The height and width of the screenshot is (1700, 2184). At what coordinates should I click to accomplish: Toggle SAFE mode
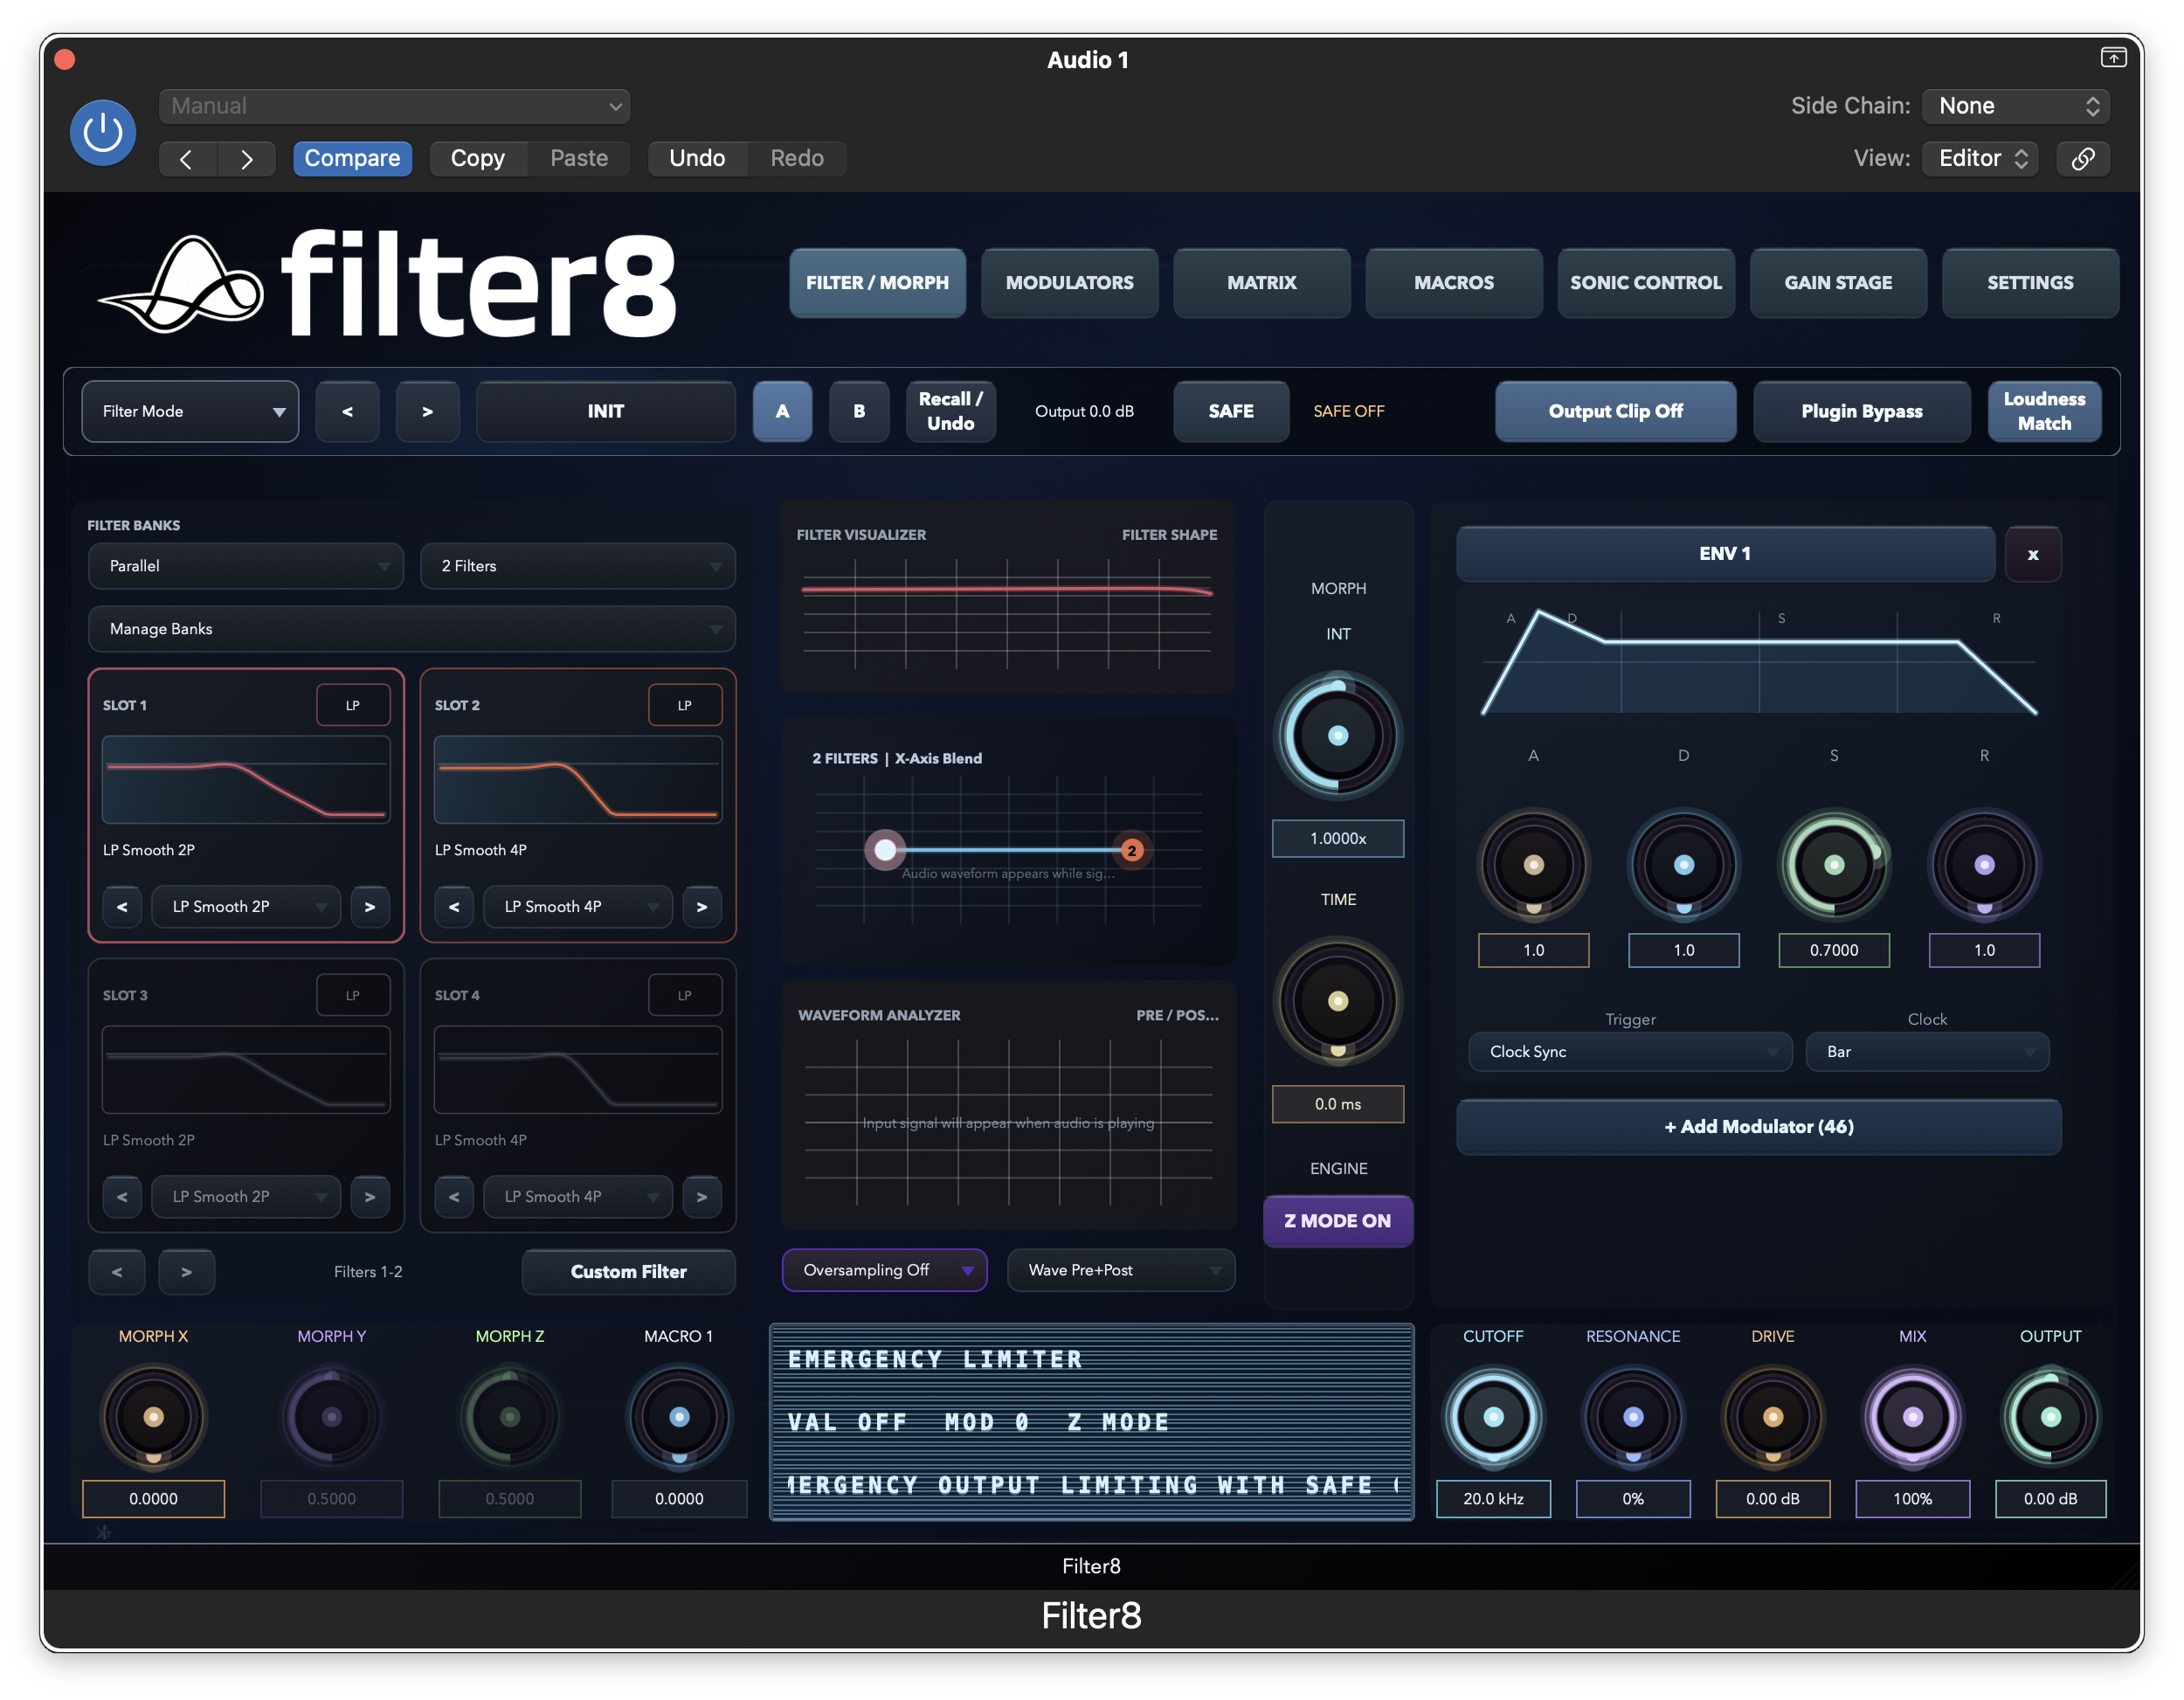[1230, 411]
